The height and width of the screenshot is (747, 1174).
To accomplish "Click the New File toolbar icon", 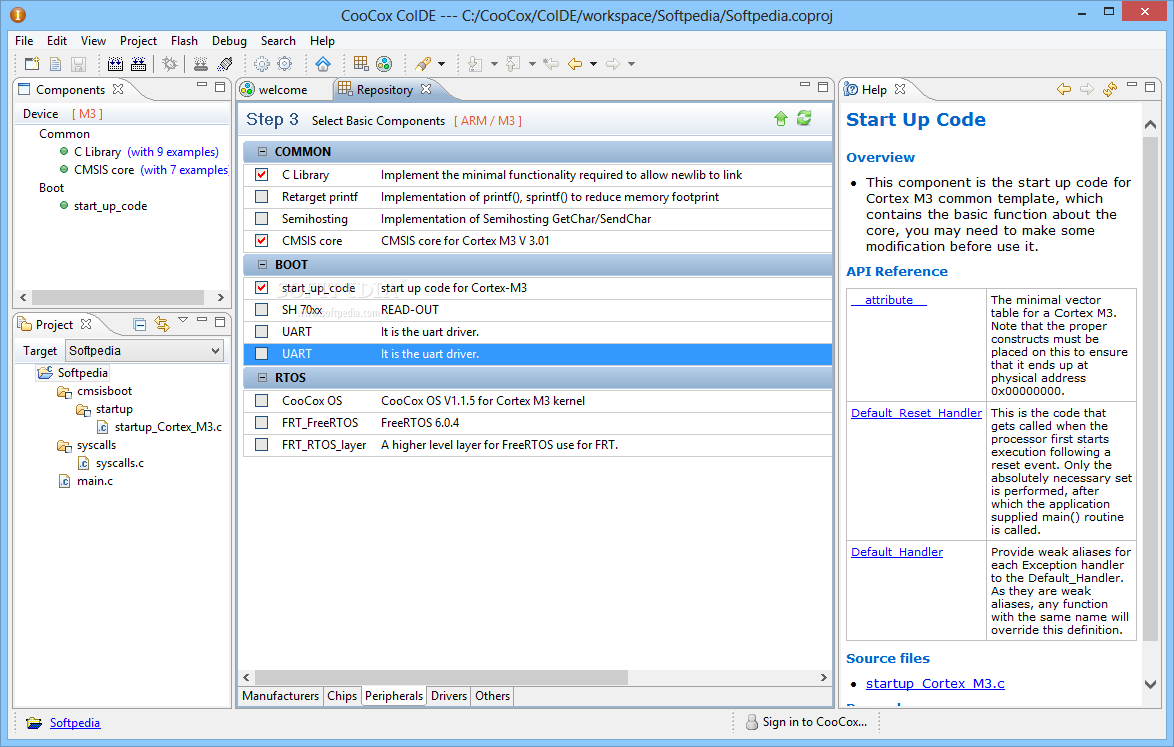I will pos(55,64).
